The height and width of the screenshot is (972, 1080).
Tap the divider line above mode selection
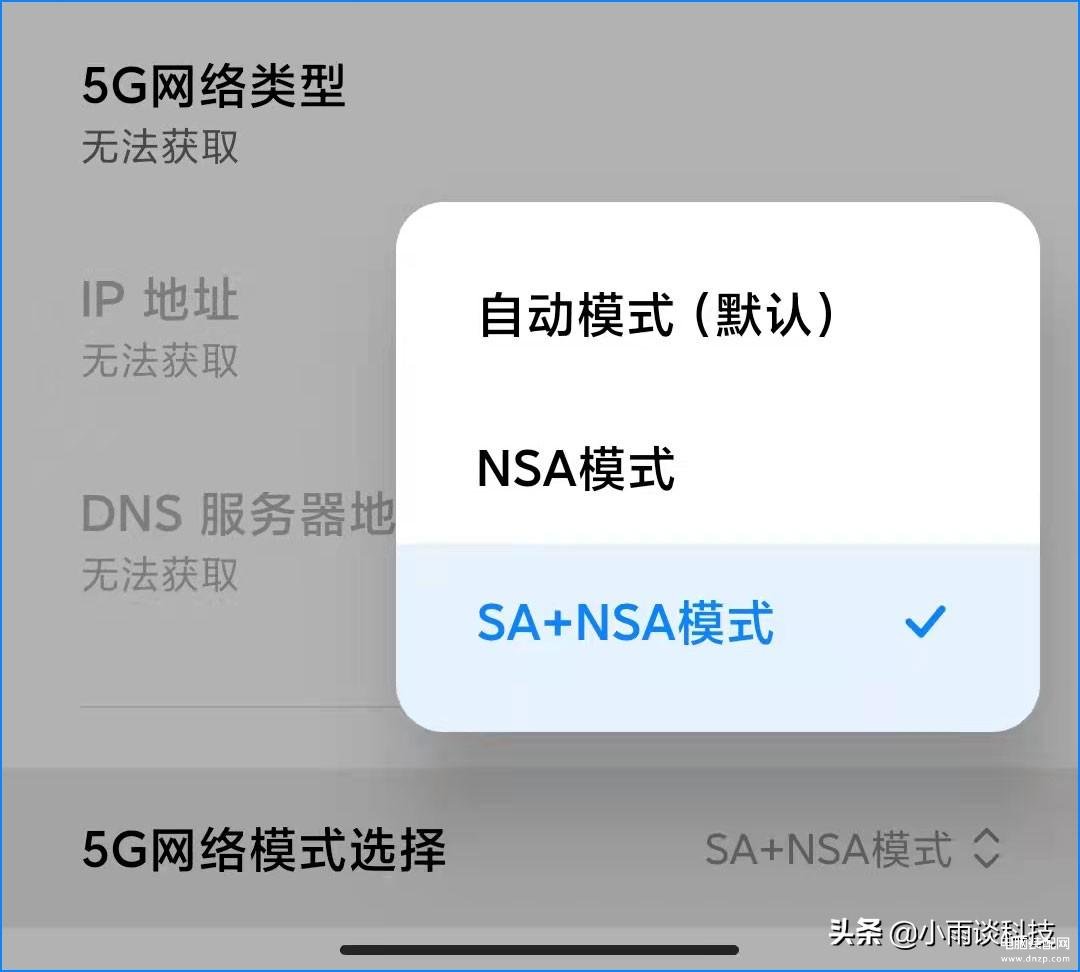point(238,707)
